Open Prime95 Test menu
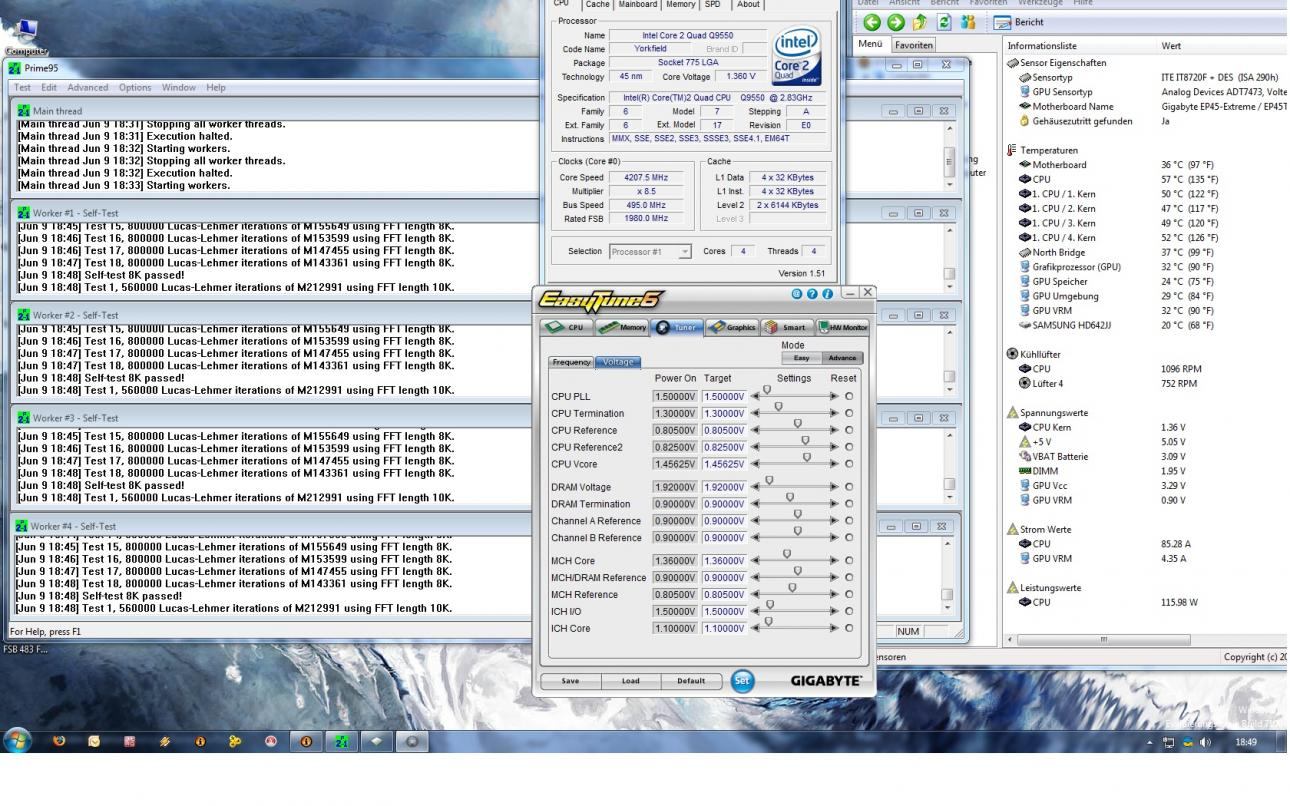Viewport: 1290px width, 806px height. pos(21,87)
